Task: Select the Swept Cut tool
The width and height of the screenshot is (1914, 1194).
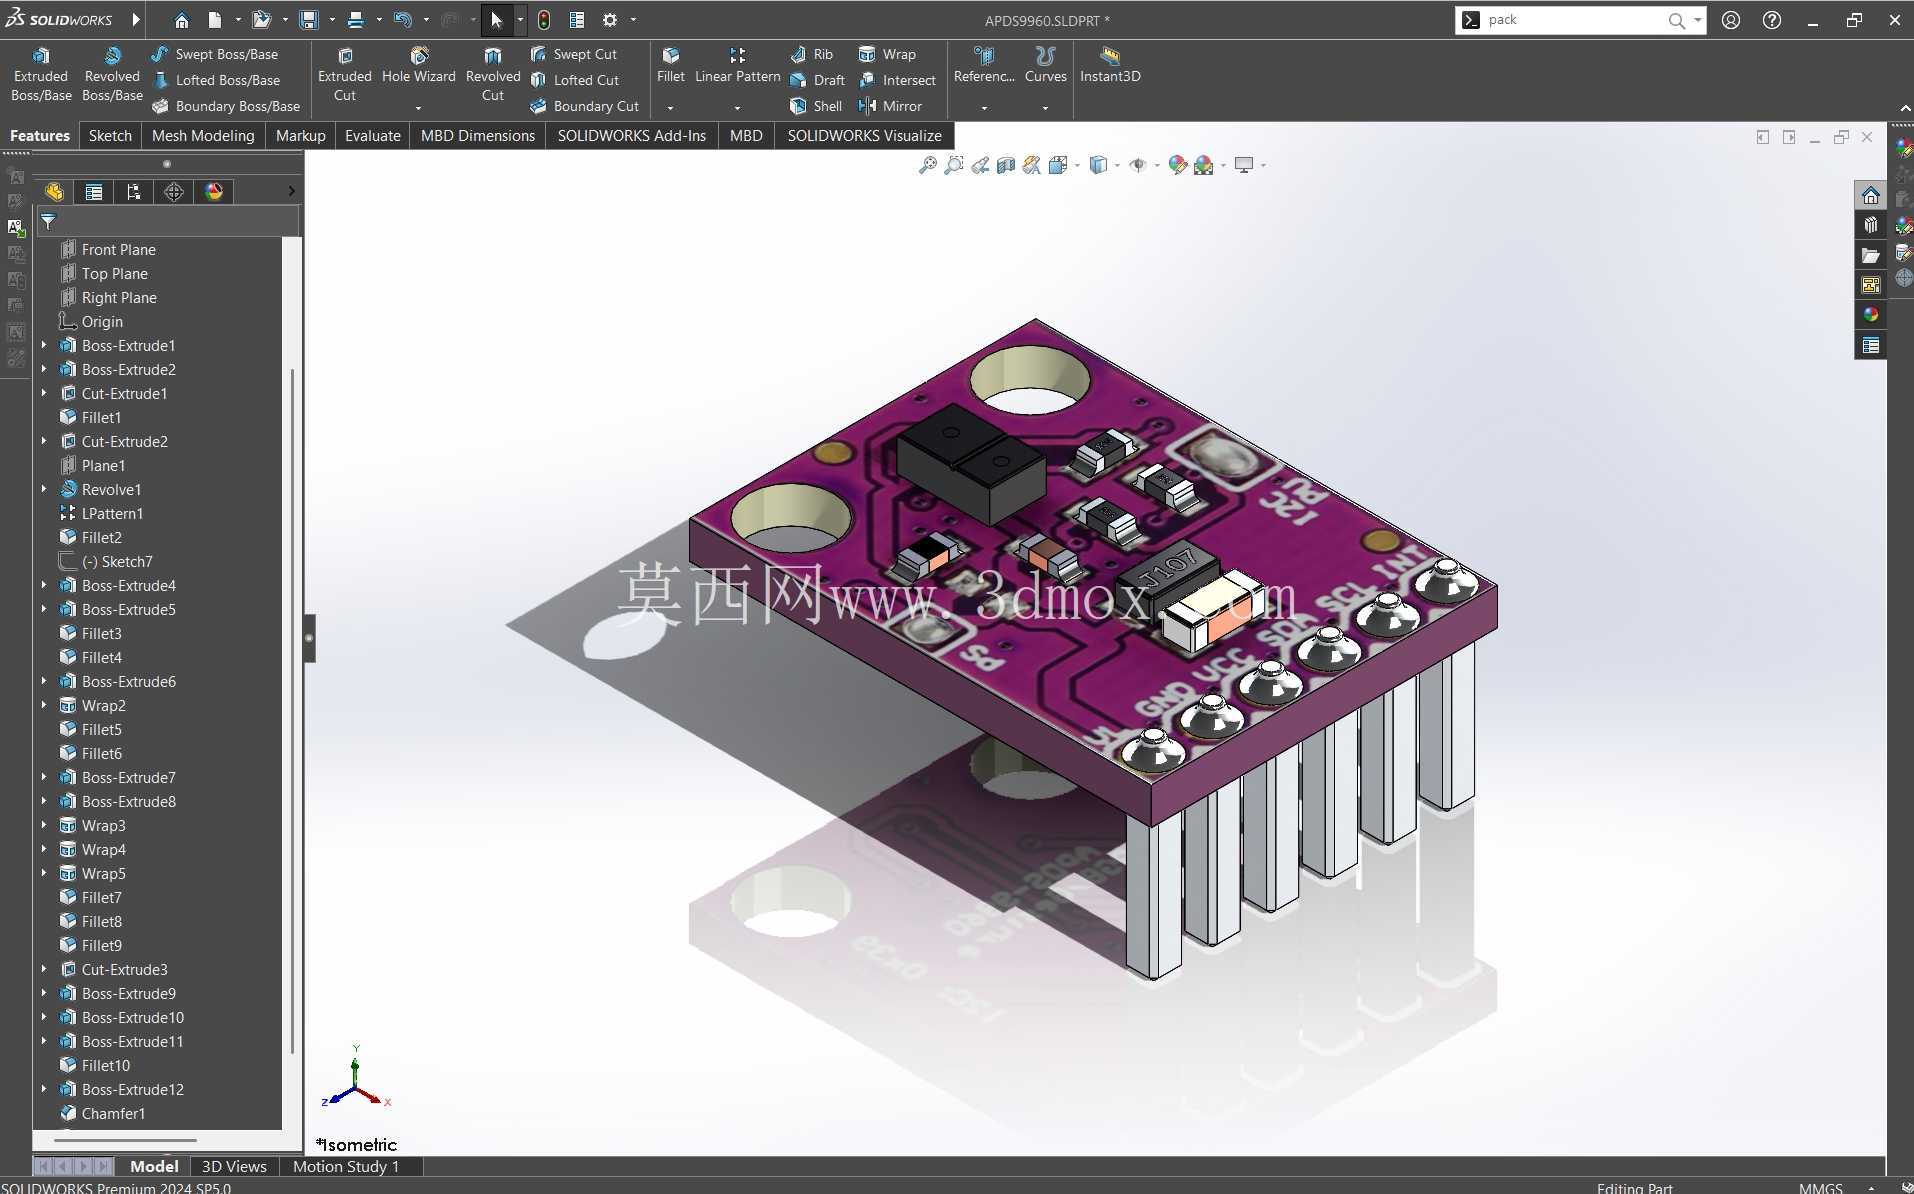Action: tap(574, 54)
